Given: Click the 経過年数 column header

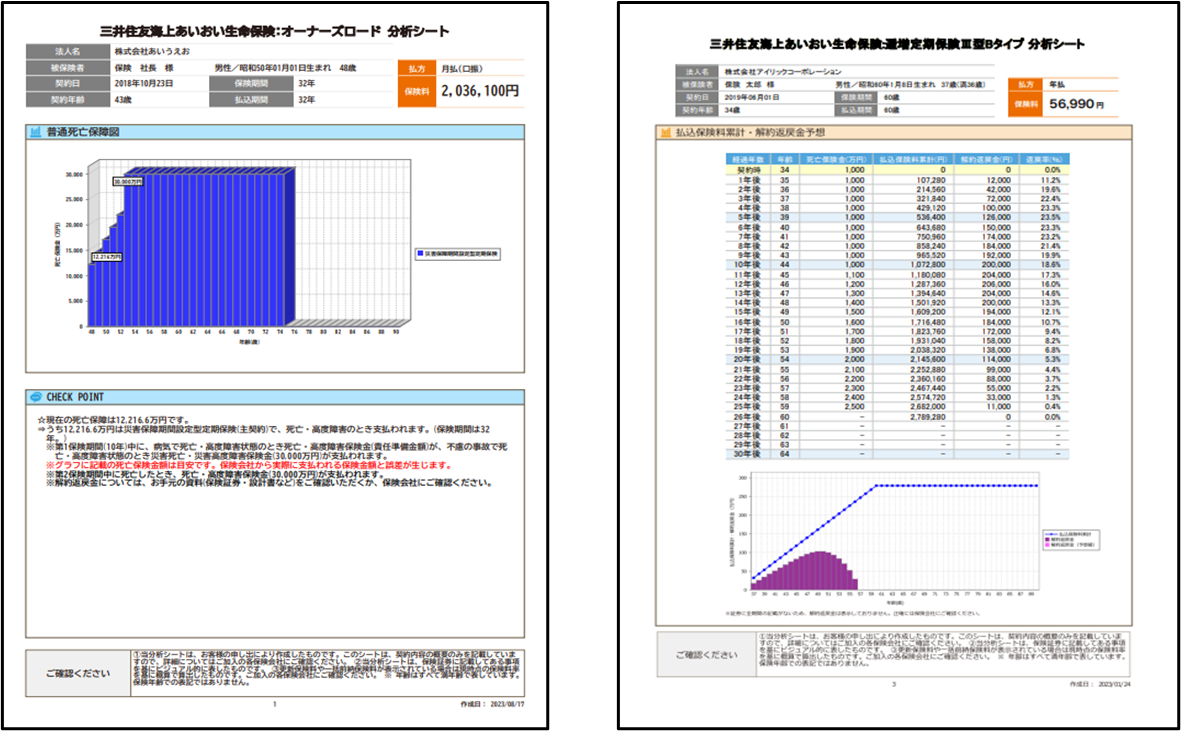Looking at the screenshot, I should 748,160.
